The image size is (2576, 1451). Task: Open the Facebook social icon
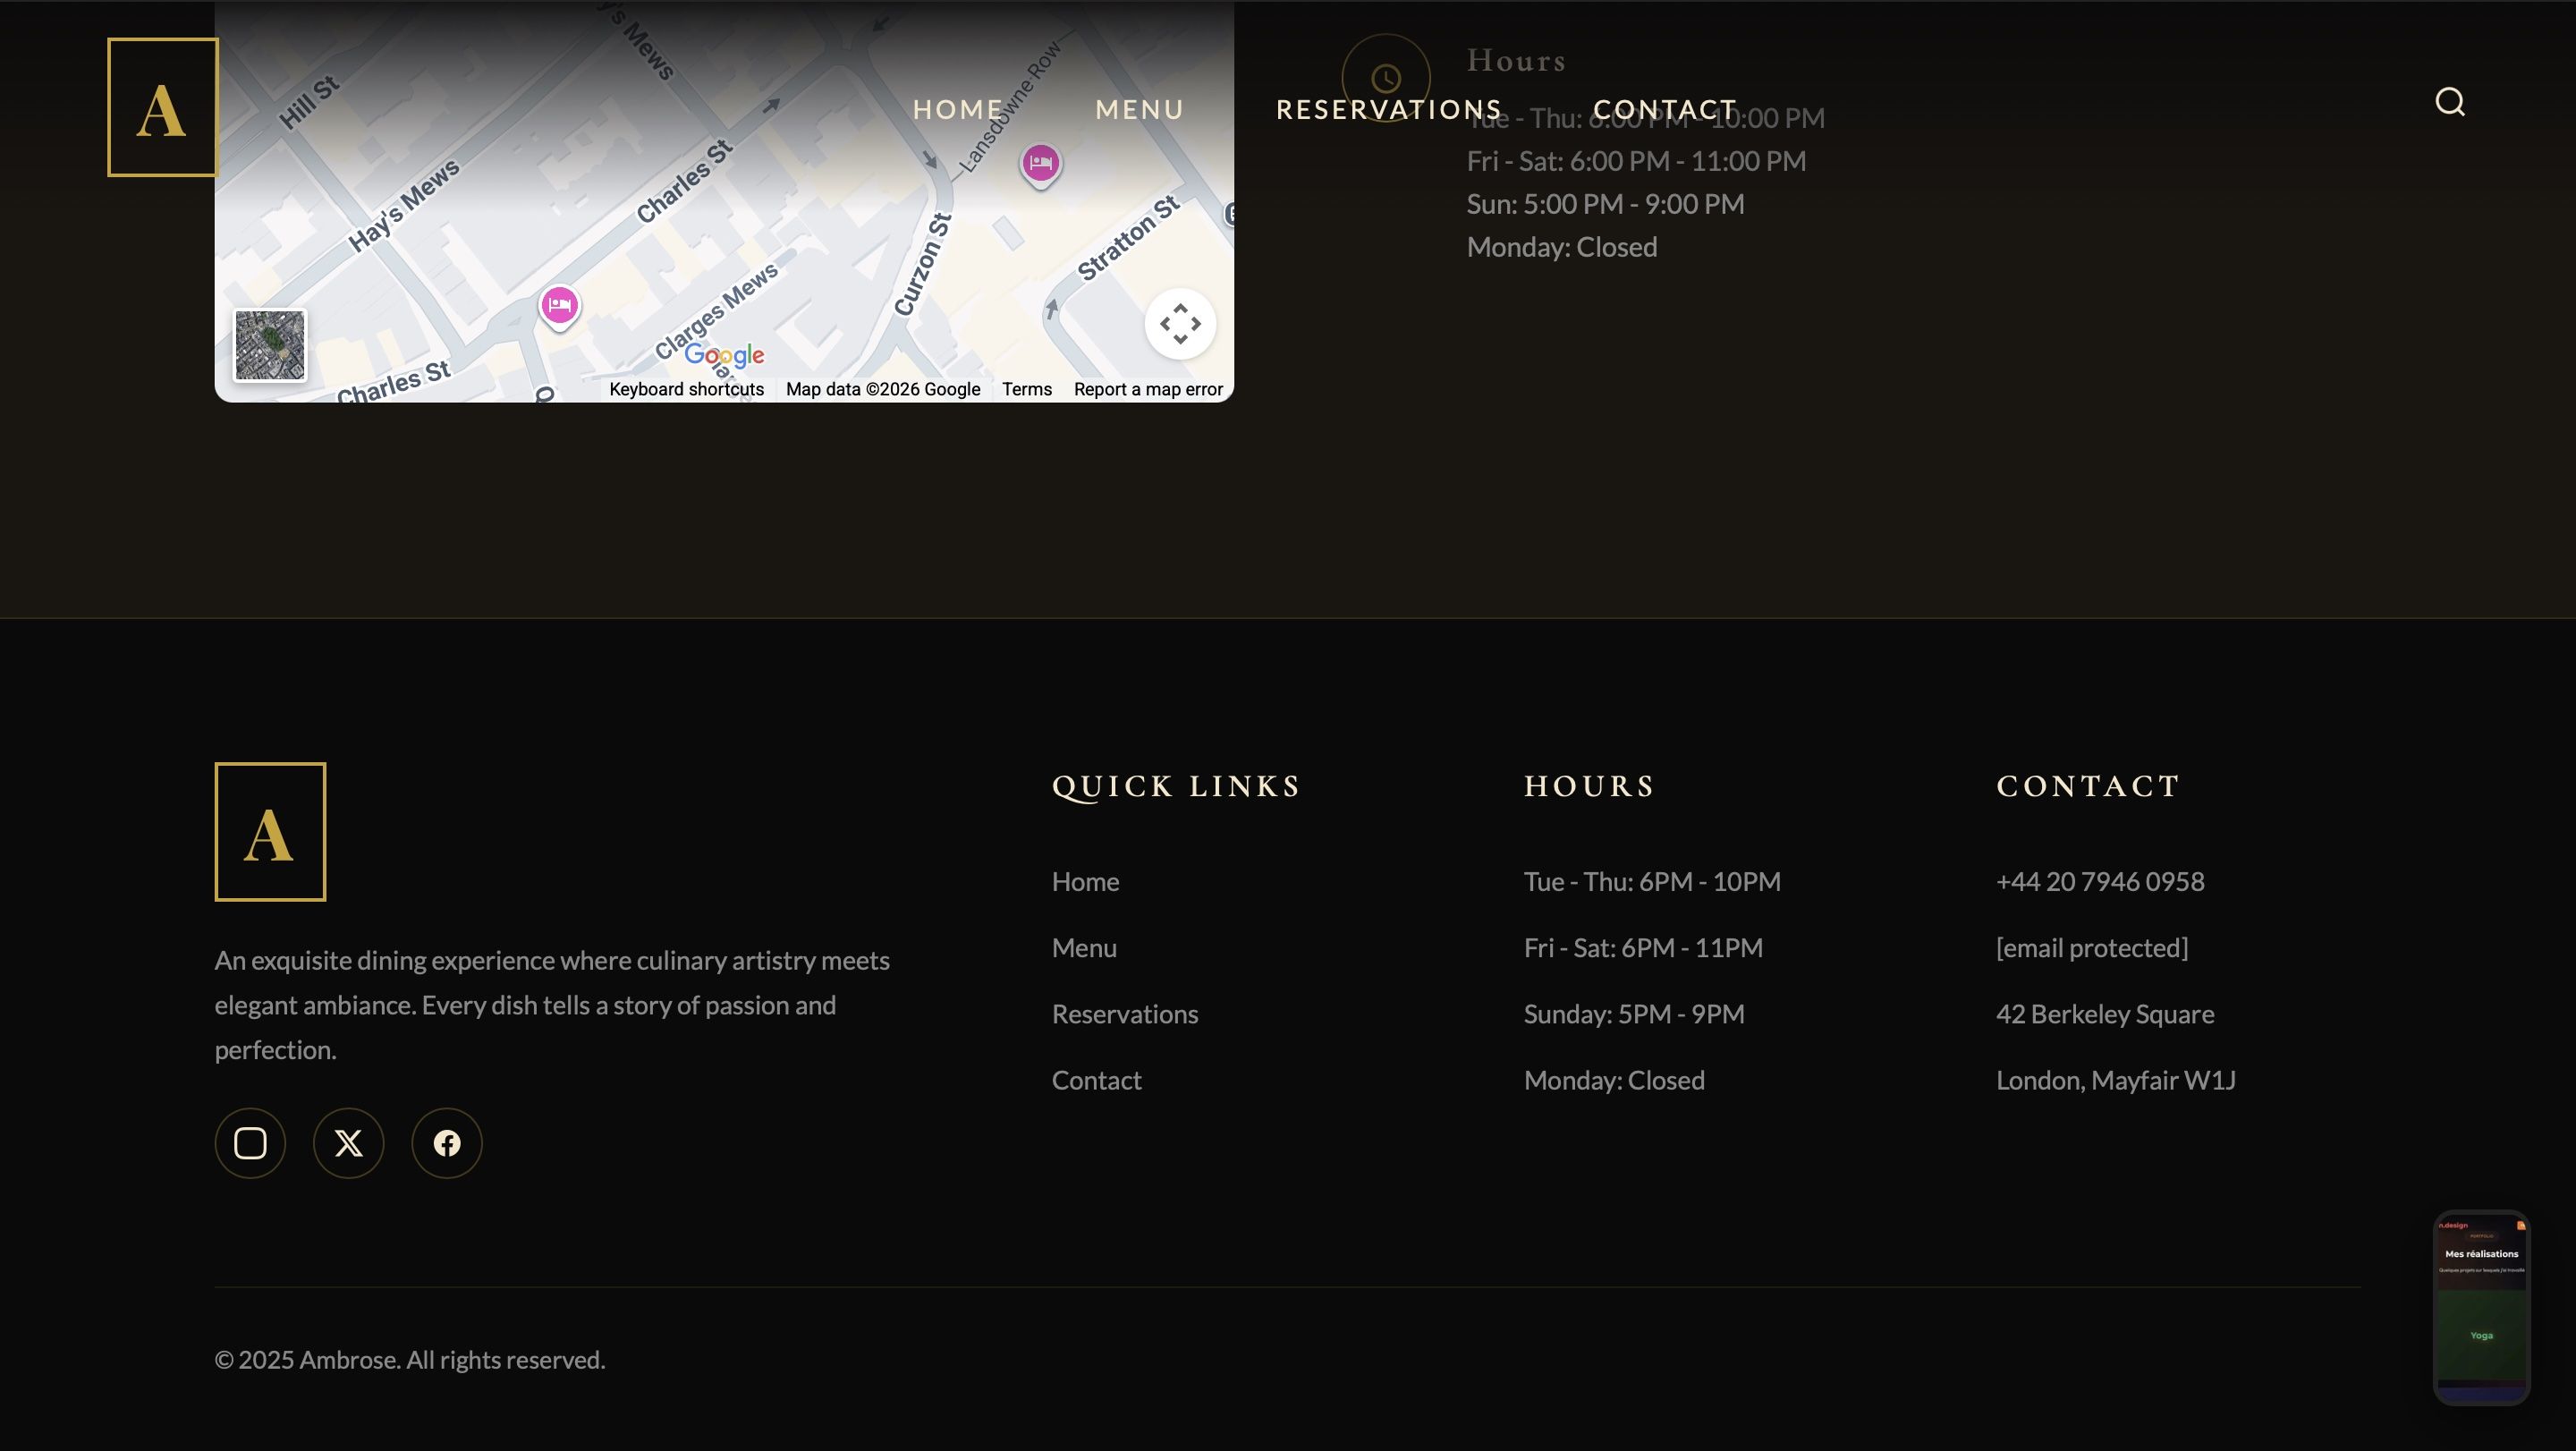tap(447, 1143)
